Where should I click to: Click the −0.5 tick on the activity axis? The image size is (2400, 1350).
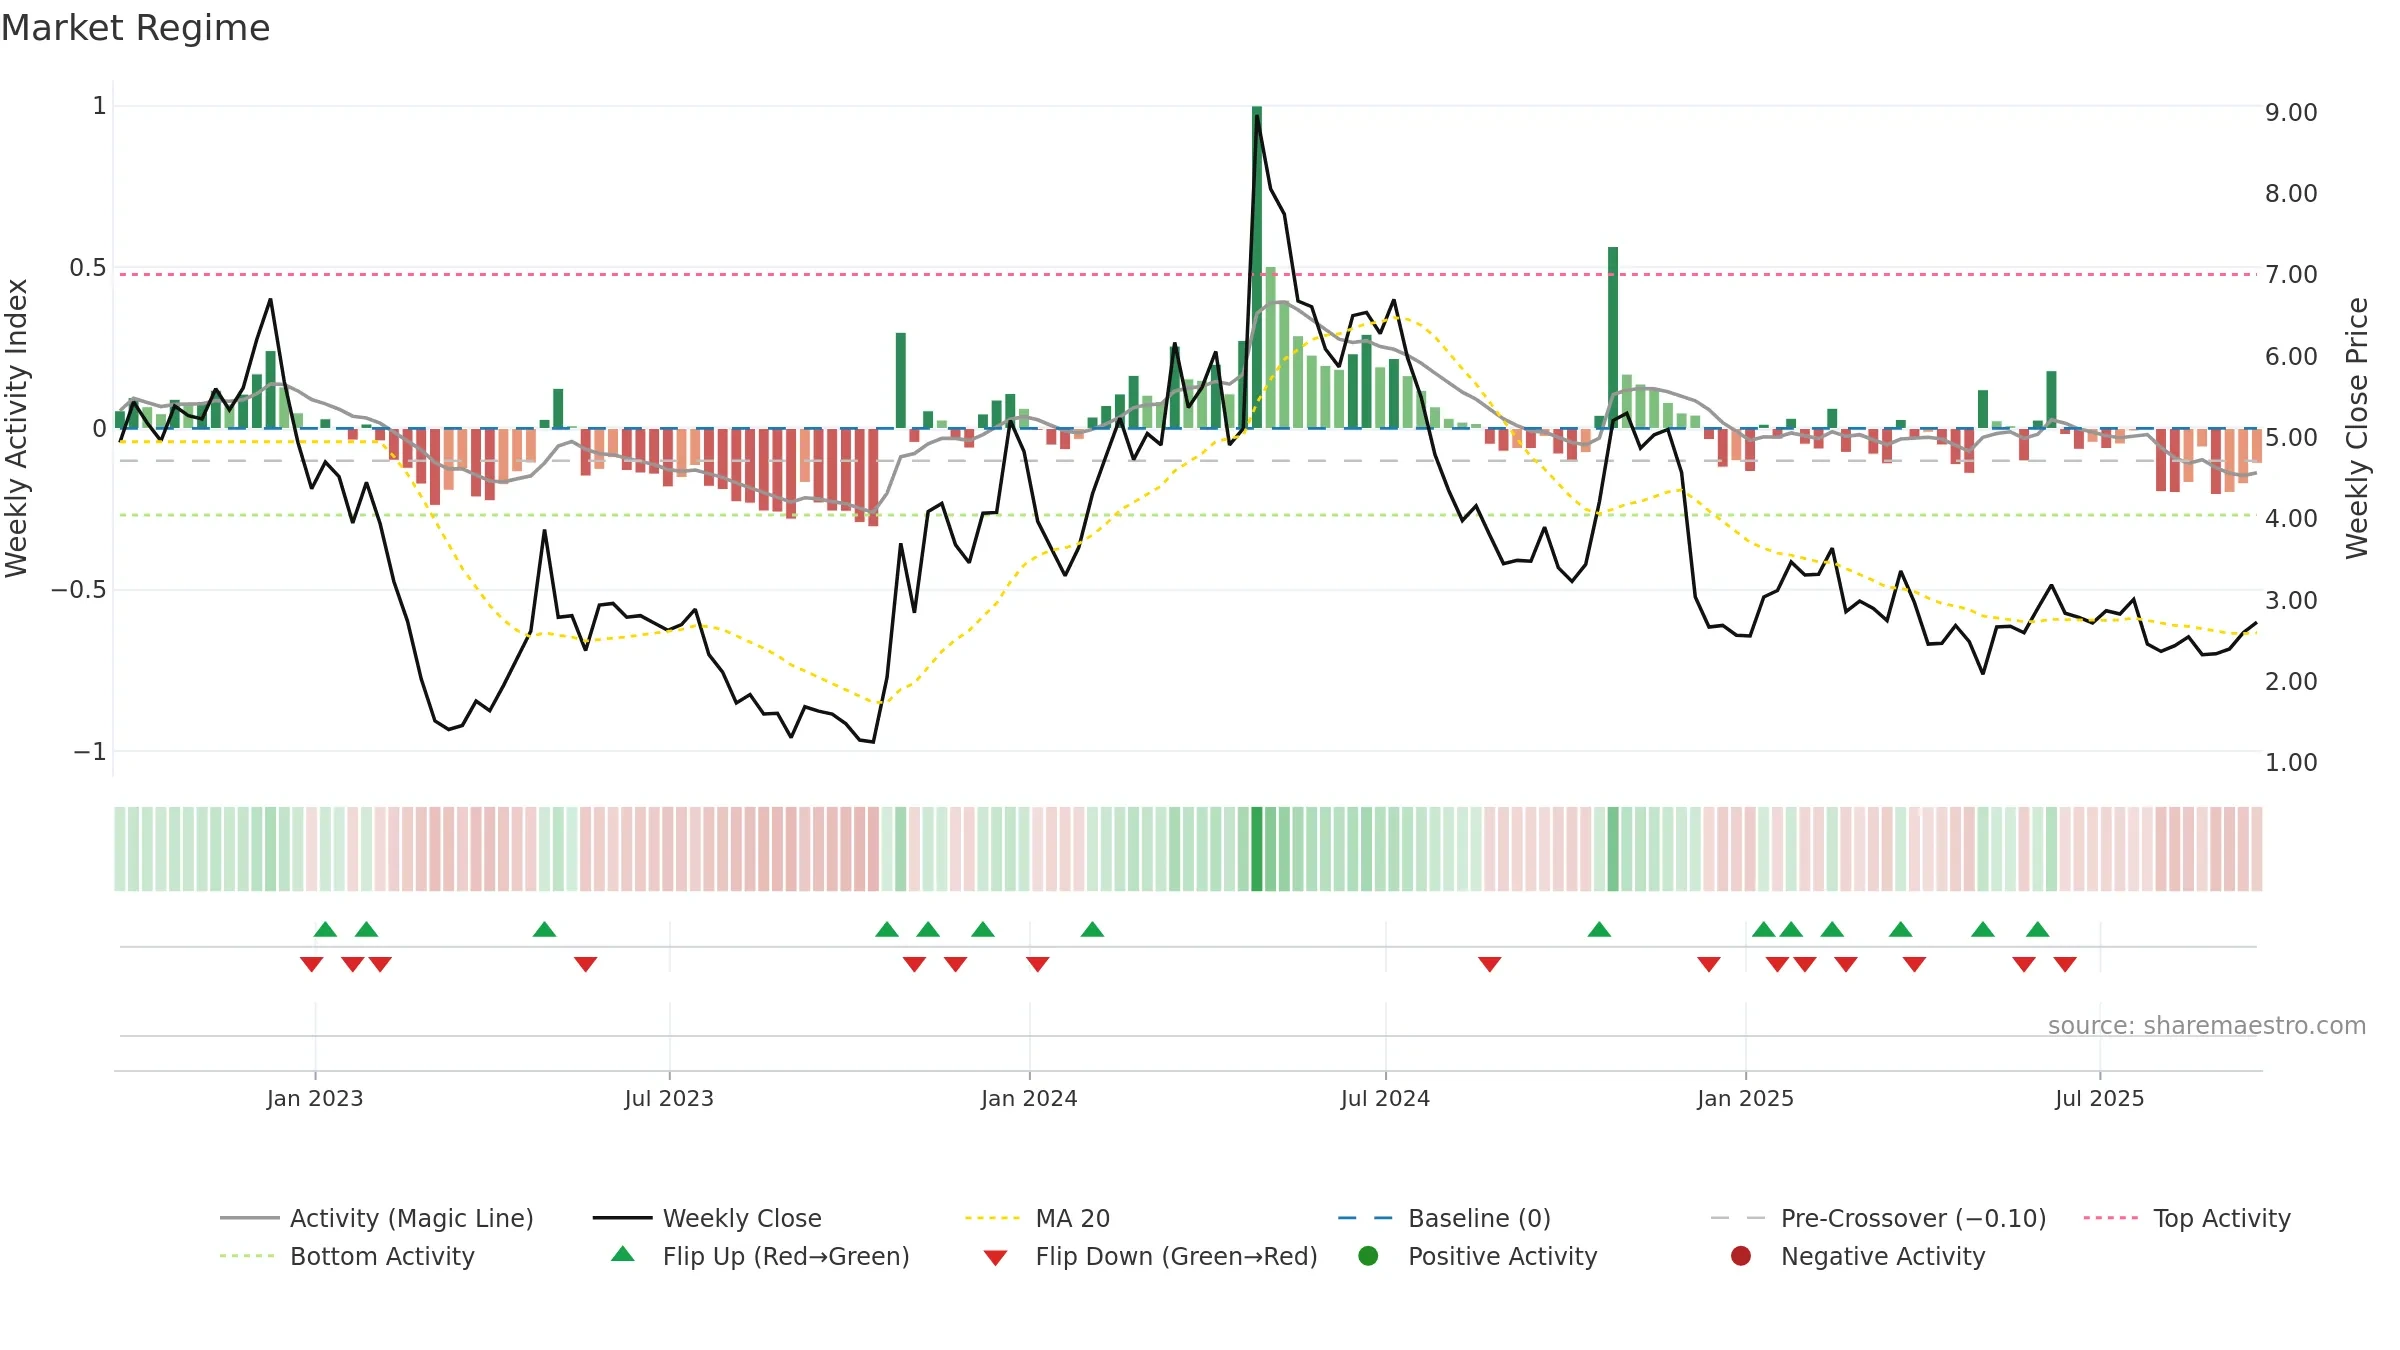coord(79,589)
